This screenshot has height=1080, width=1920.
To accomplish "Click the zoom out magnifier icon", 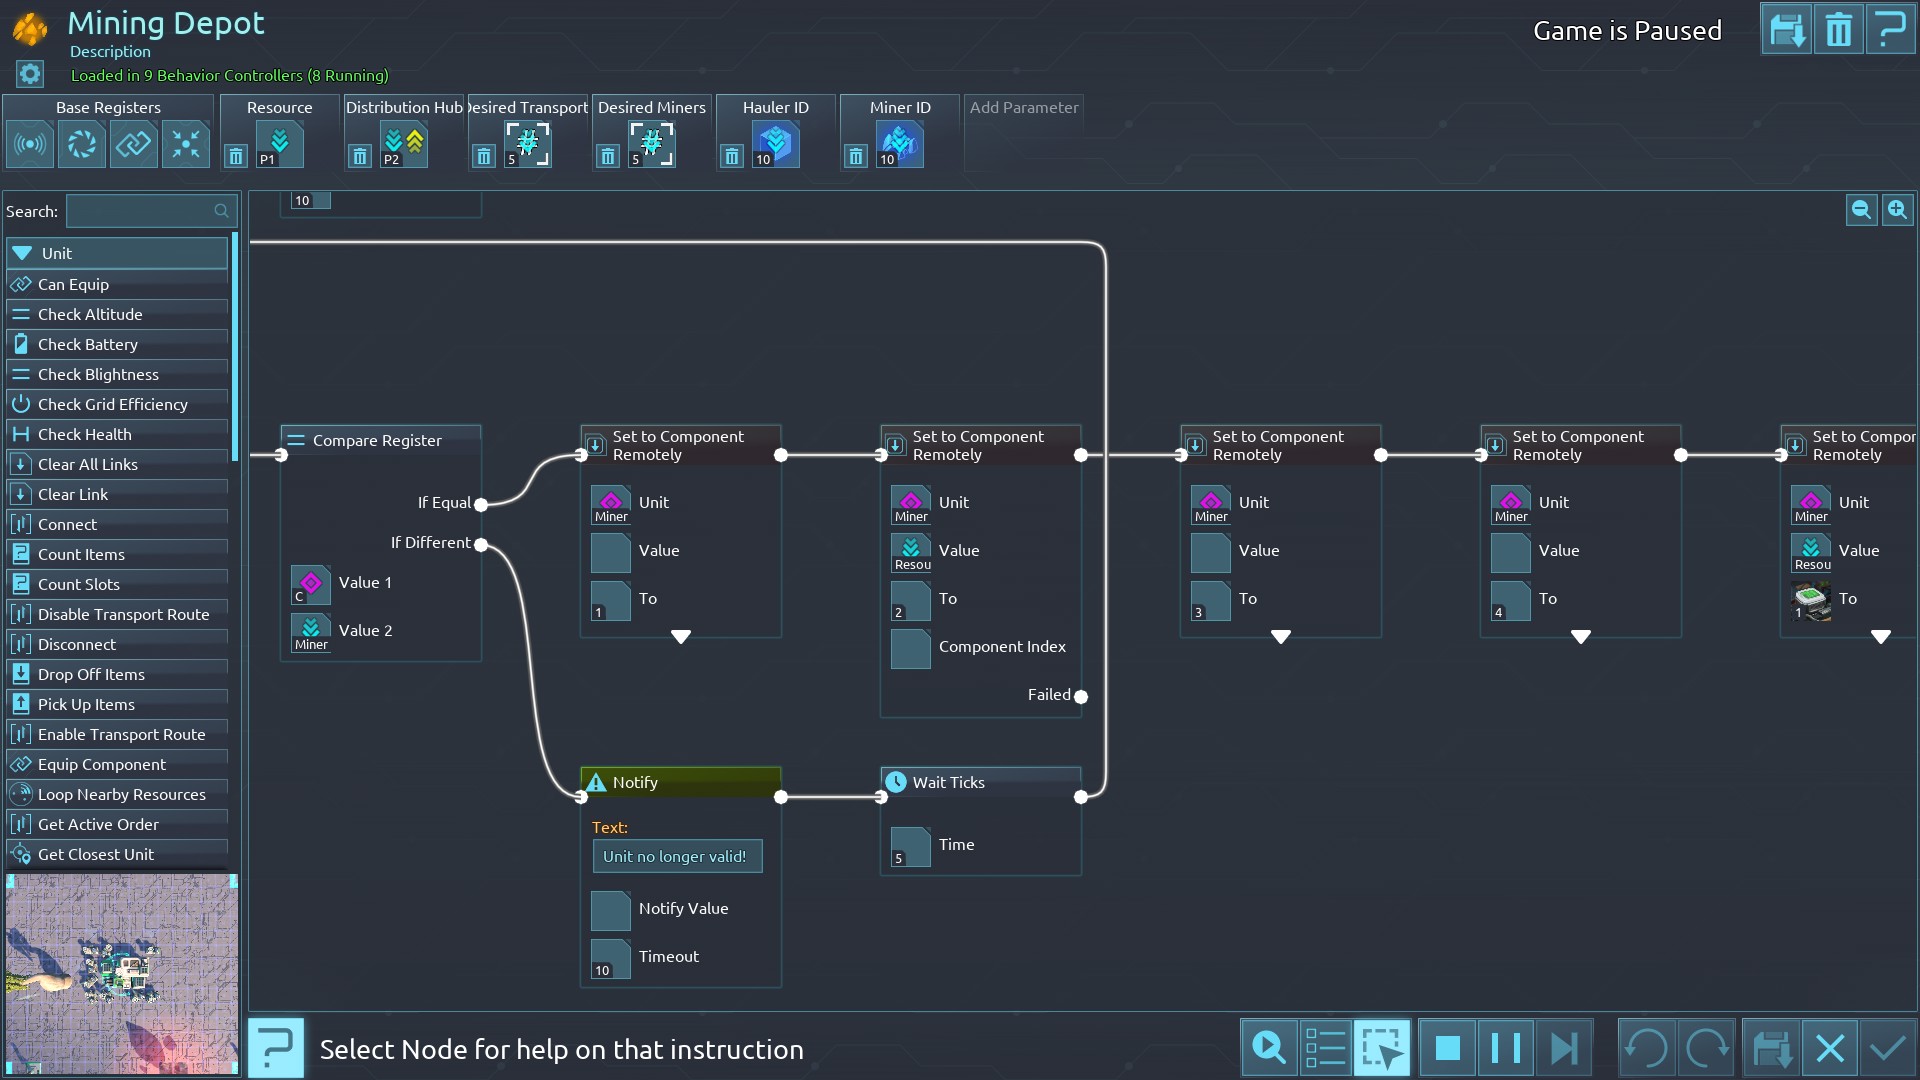I will point(1861,210).
